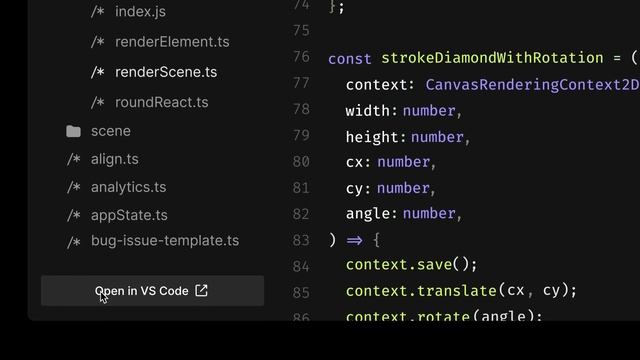This screenshot has width=640, height=360.
Task: Click external link icon beside VS Code label
Action: tap(201, 291)
